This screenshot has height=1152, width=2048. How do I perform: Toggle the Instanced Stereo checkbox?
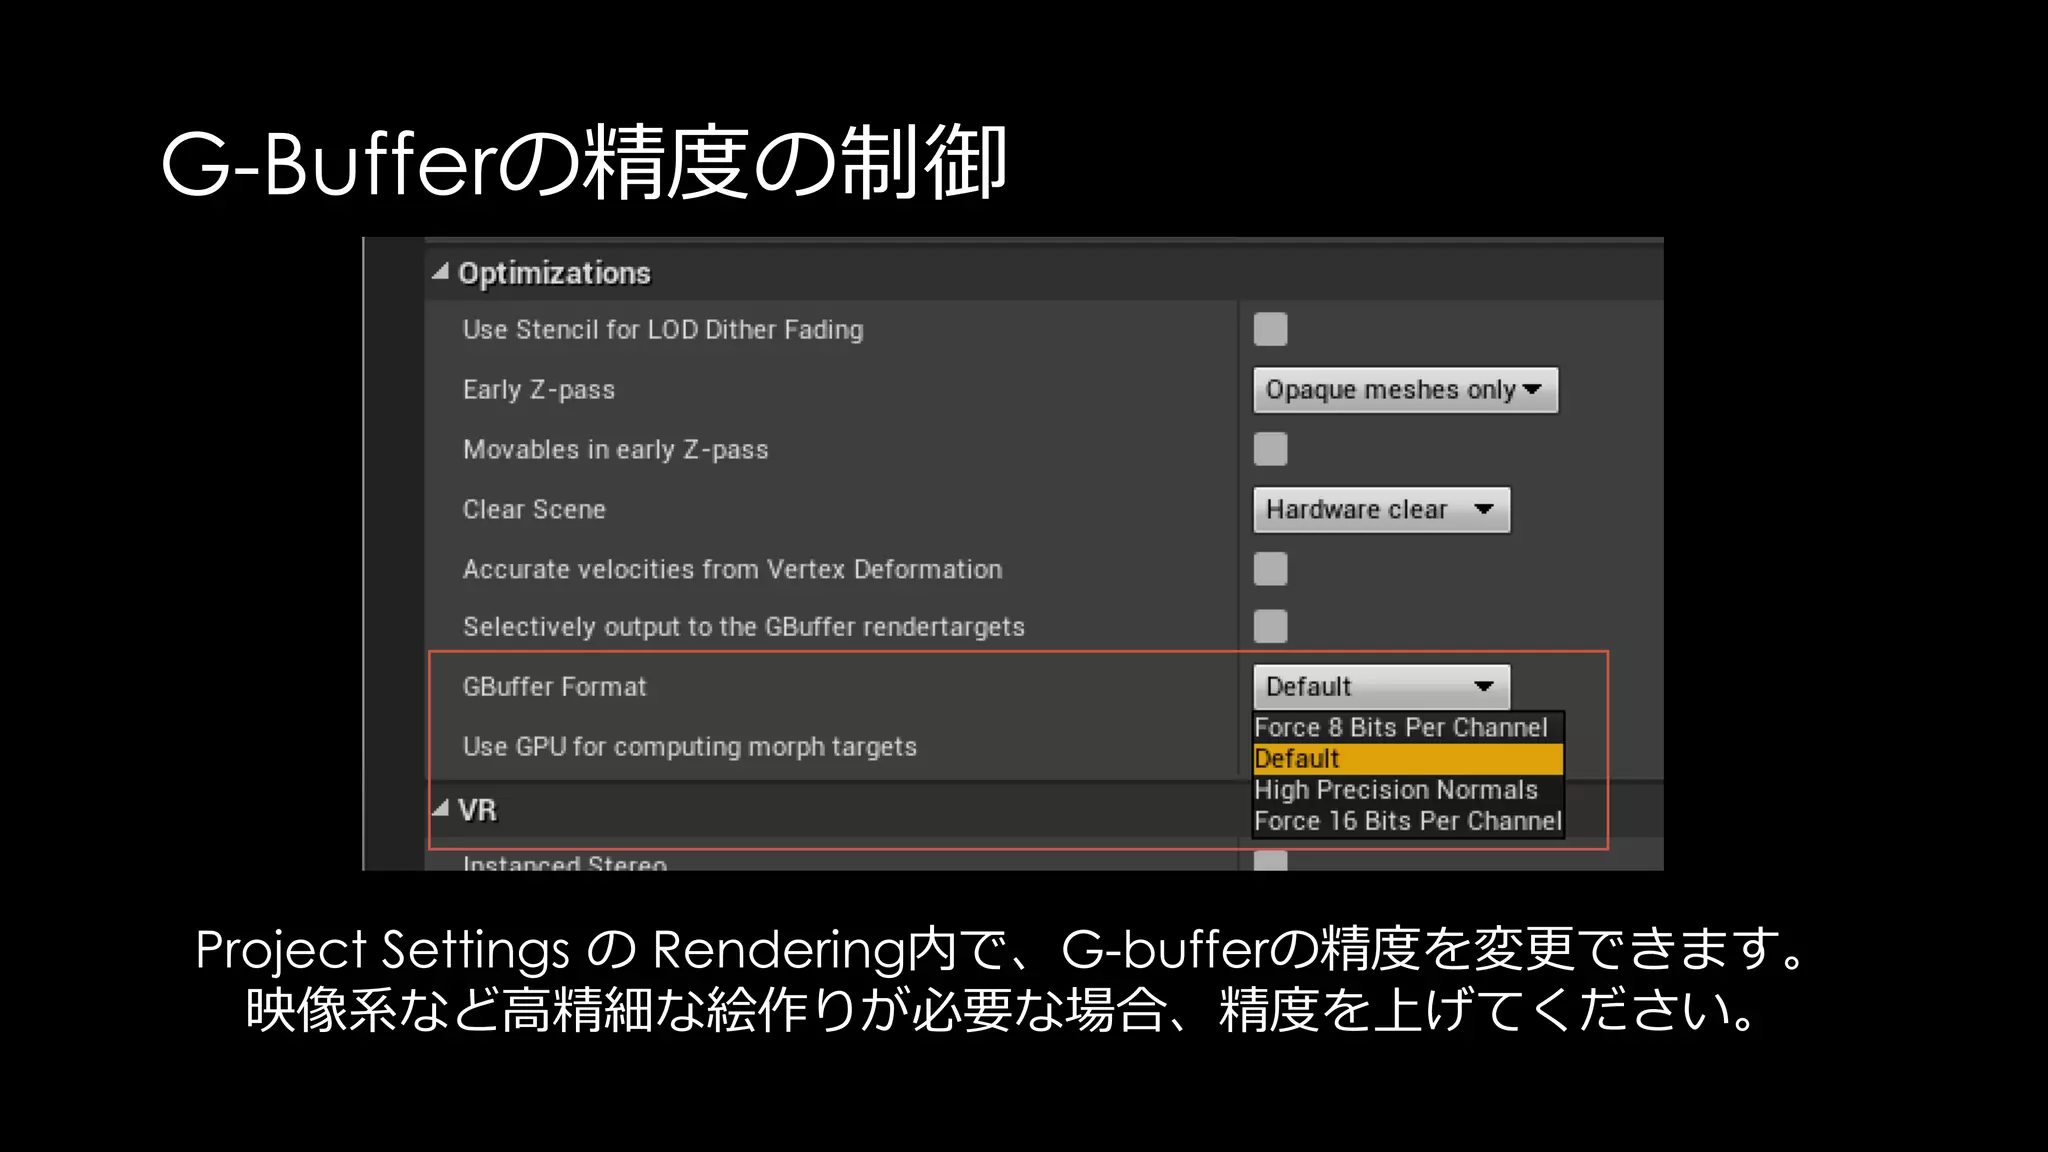click(x=1270, y=861)
